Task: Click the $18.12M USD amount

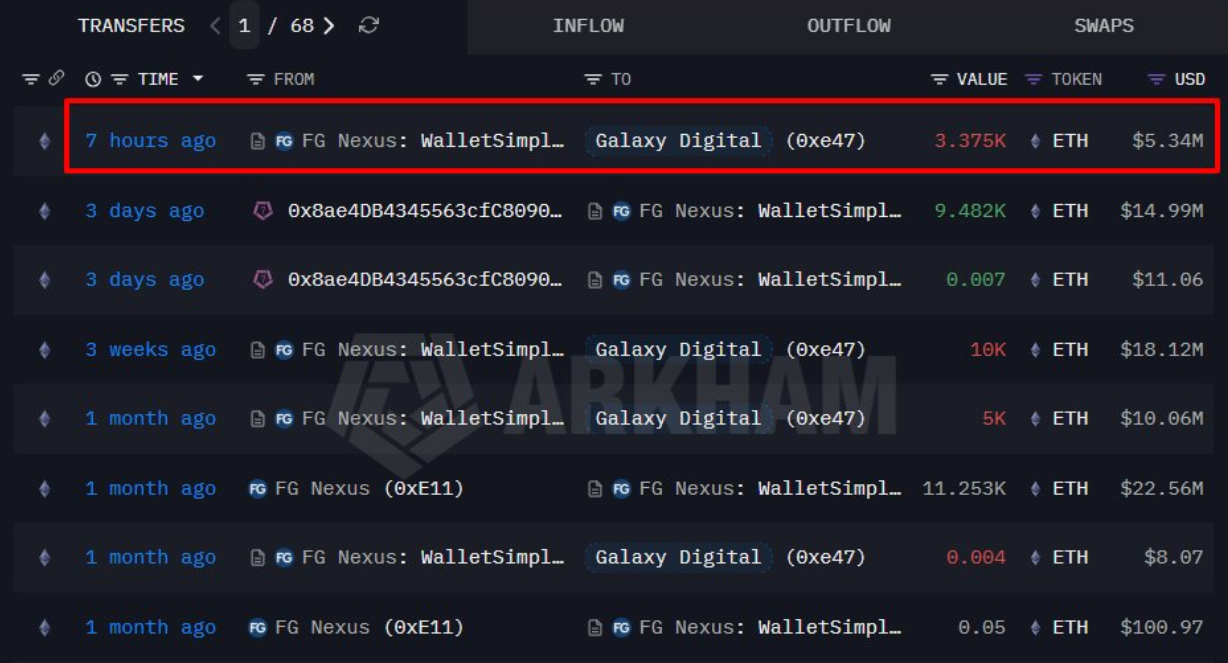Action: (x=1162, y=350)
